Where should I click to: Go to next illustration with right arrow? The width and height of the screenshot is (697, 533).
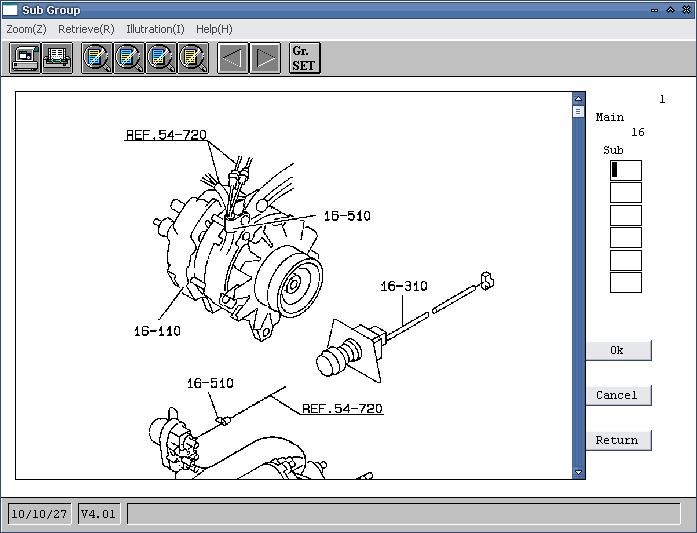pos(265,58)
